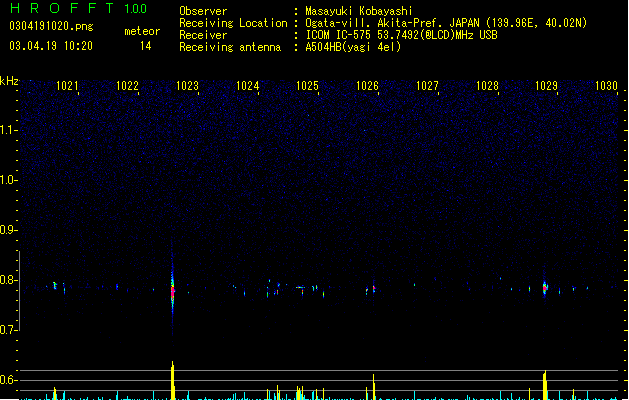Click the 1030 time axis label
Image resolution: width=629 pixels, height=400 pixels.
pos(606,86)
